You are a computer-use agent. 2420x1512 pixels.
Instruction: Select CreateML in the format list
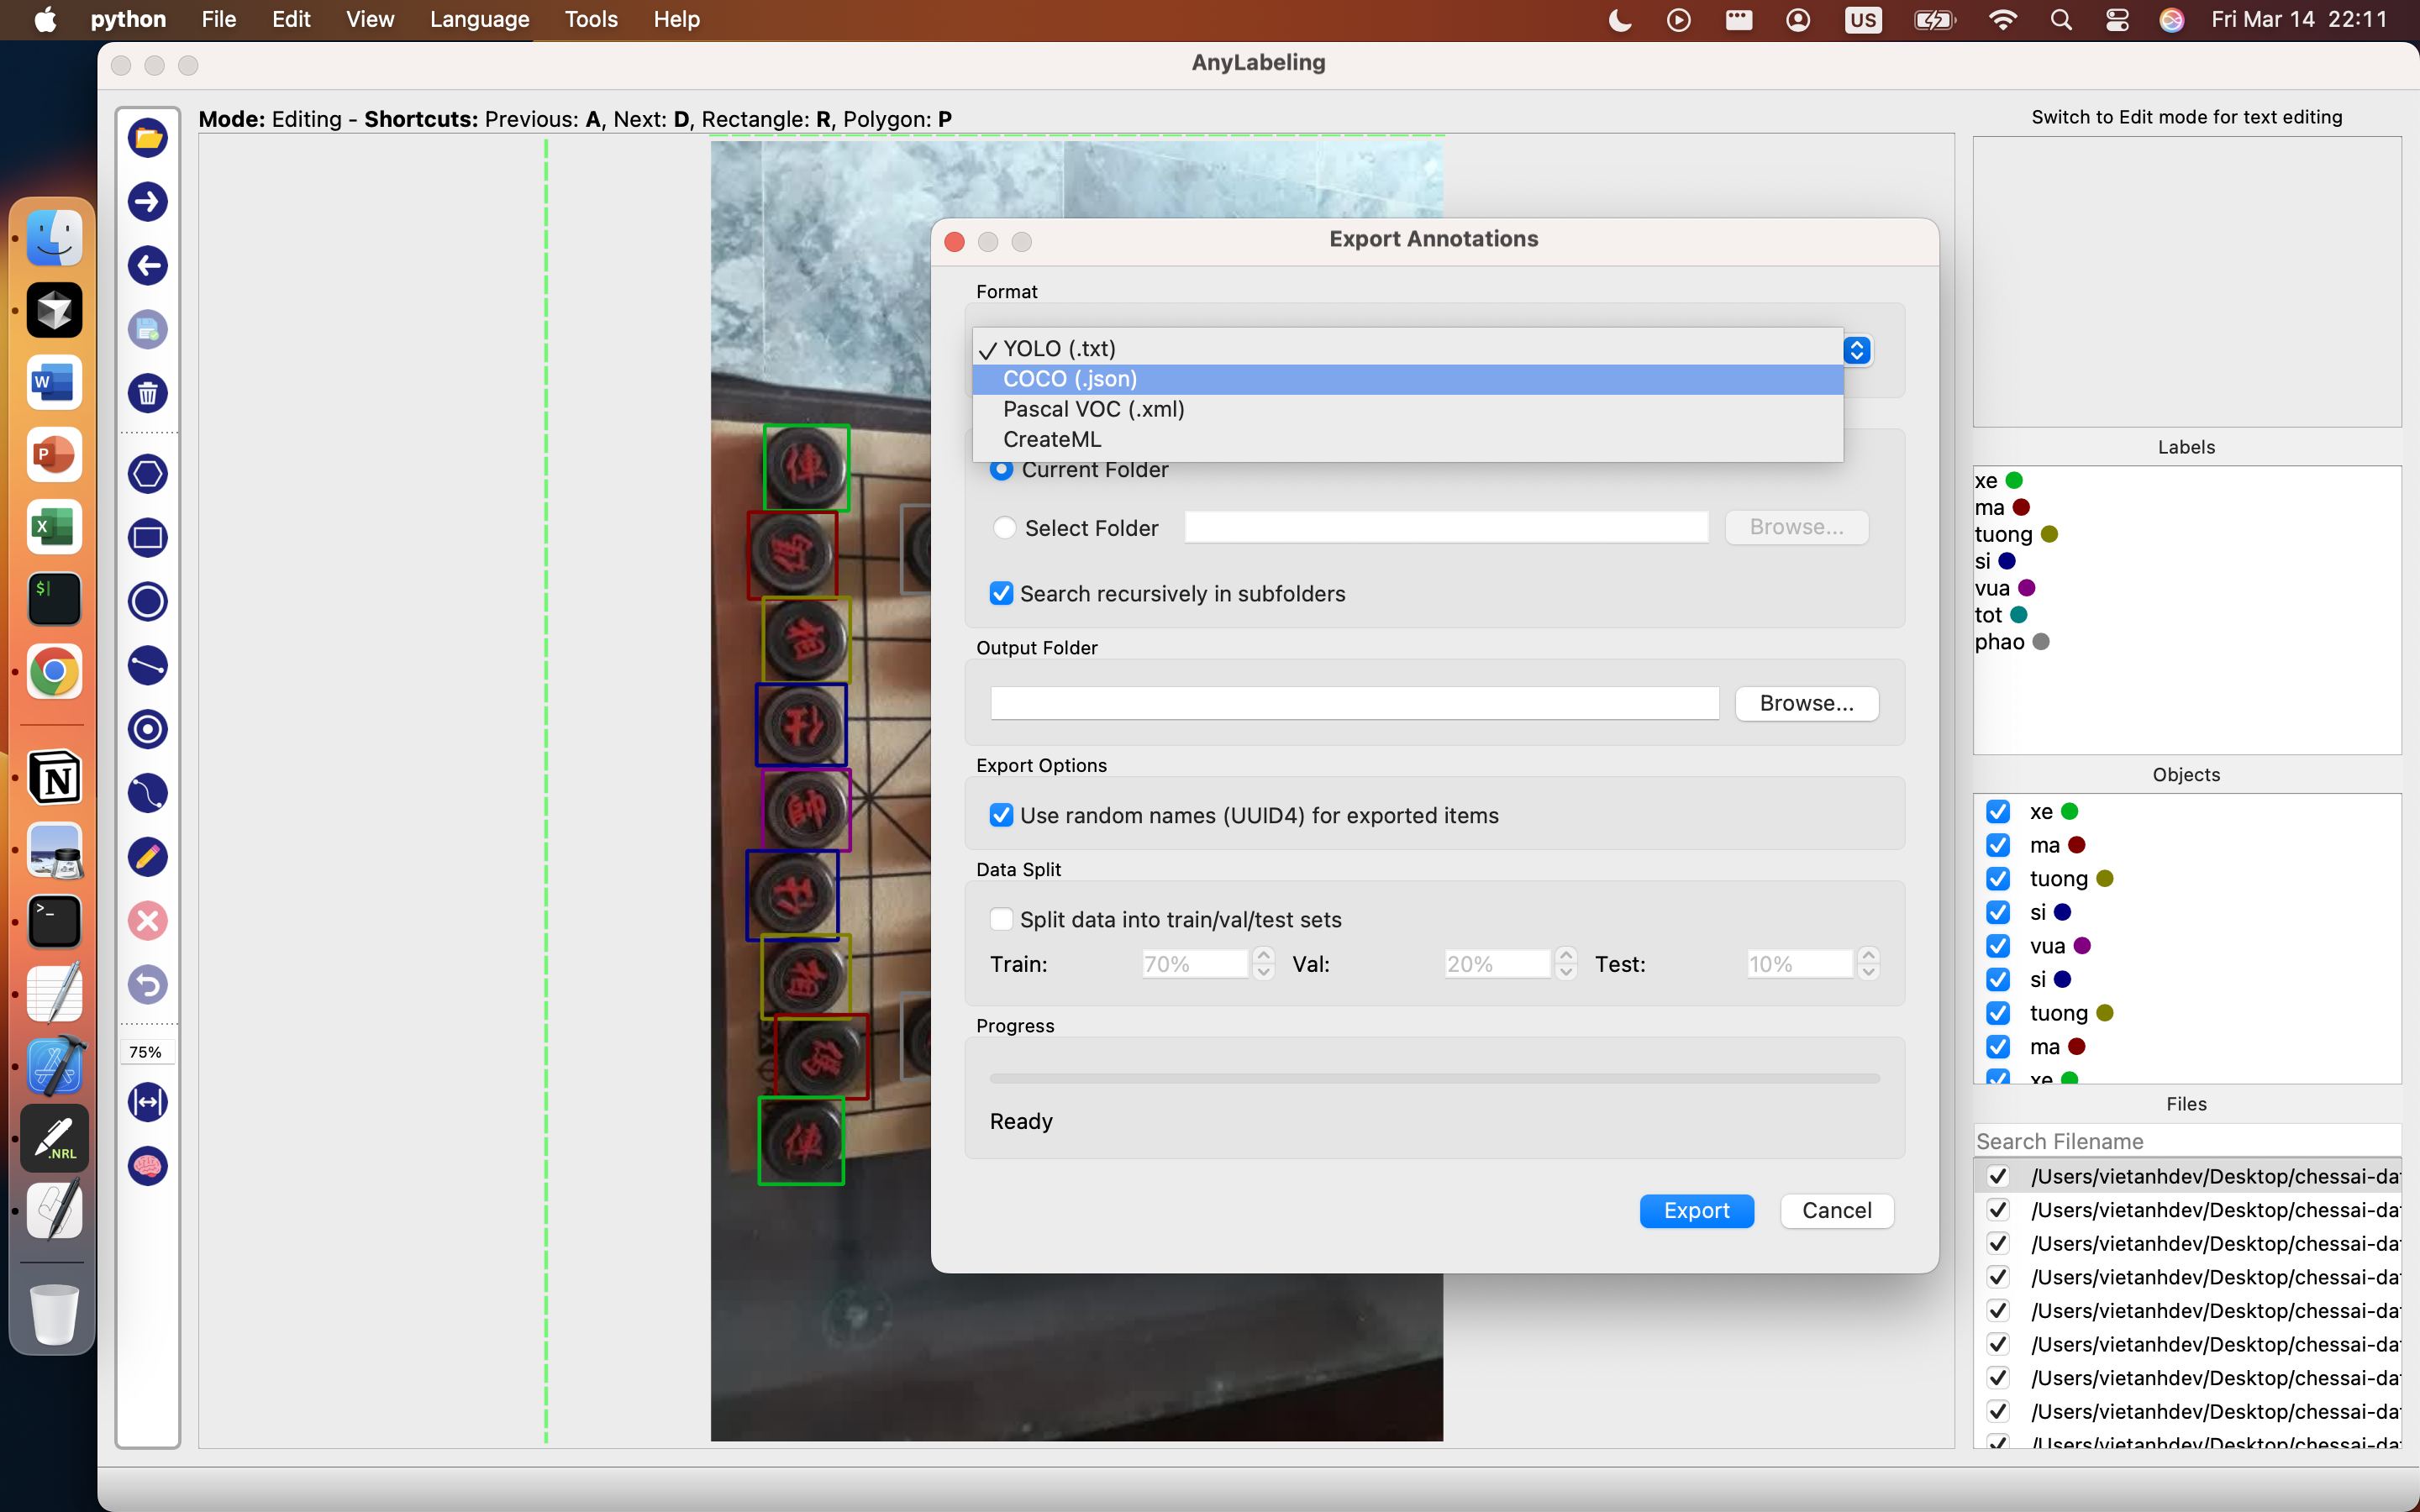1052,440
